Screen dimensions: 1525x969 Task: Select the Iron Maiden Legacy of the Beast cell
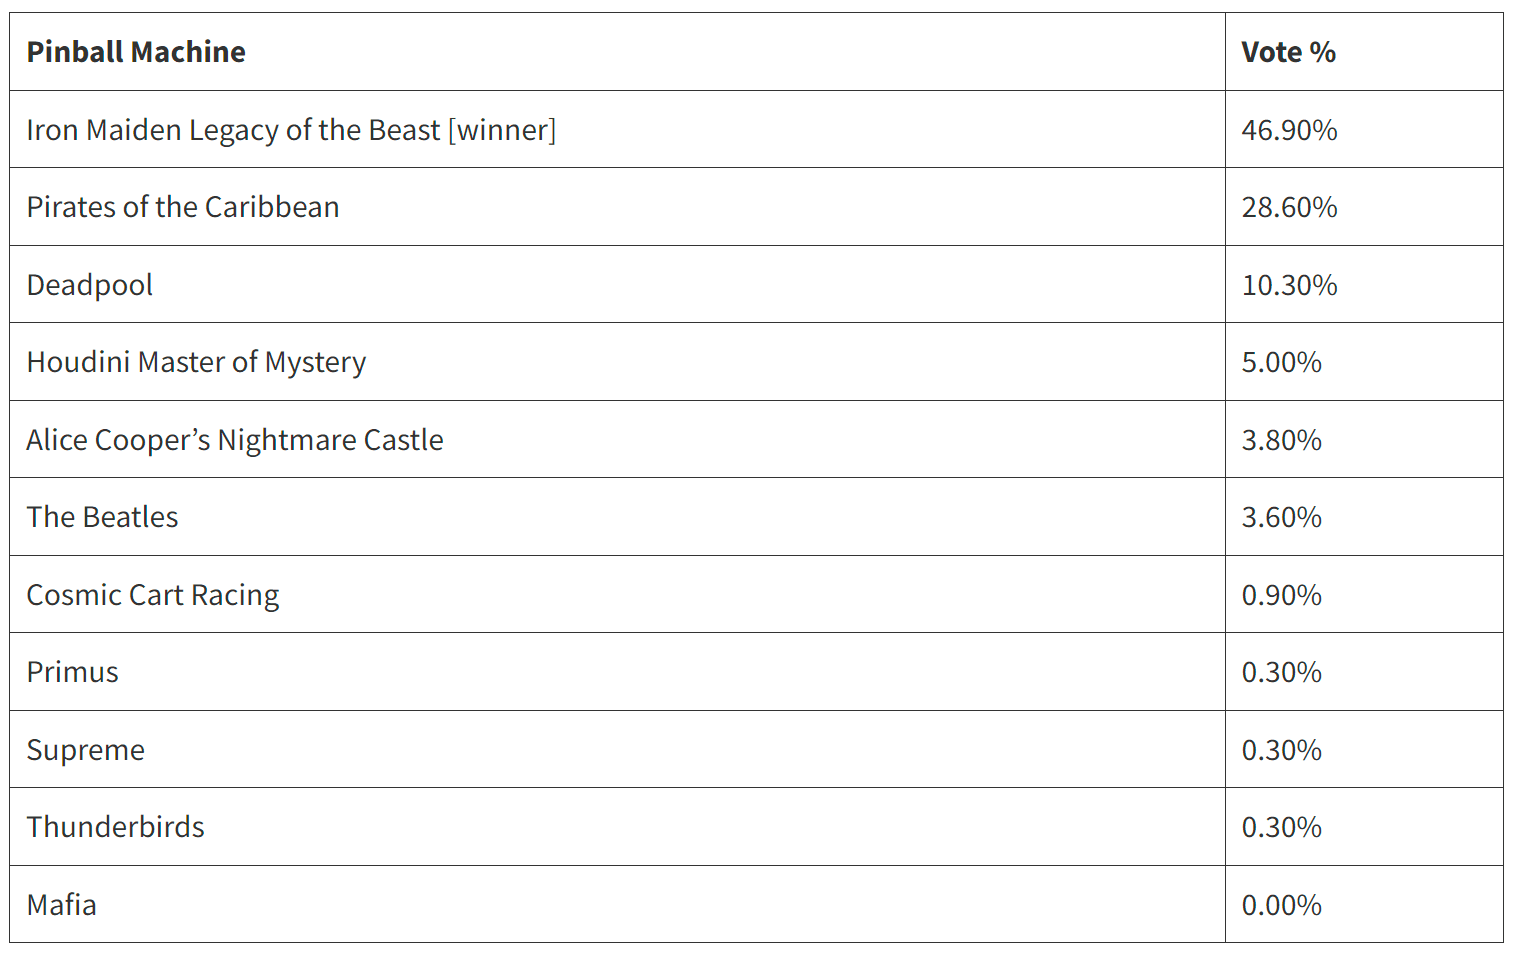pyautogui.click(x=291, y=130)
